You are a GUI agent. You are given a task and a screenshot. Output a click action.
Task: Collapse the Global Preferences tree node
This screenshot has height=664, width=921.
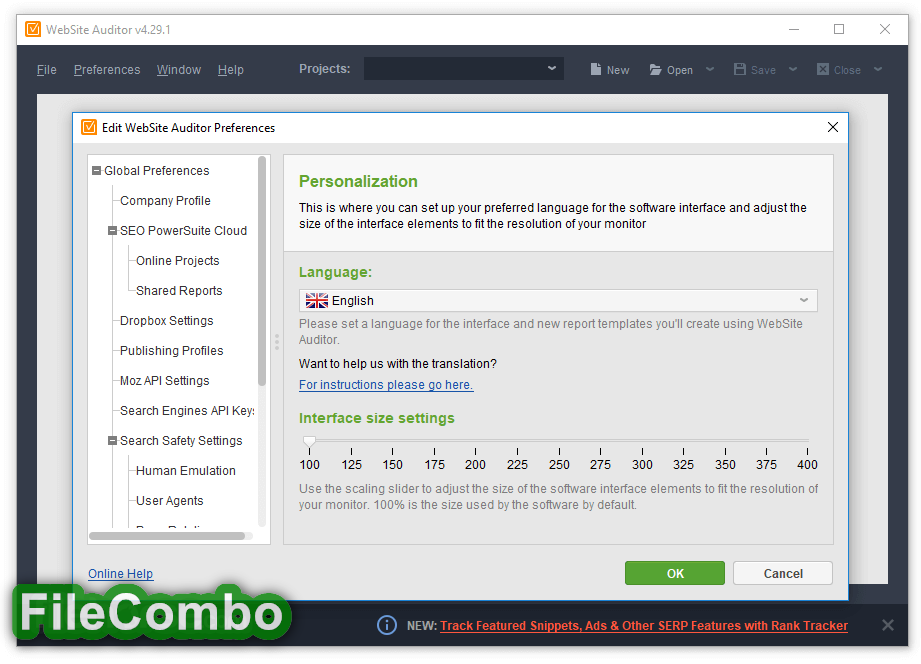click(96, 170)
